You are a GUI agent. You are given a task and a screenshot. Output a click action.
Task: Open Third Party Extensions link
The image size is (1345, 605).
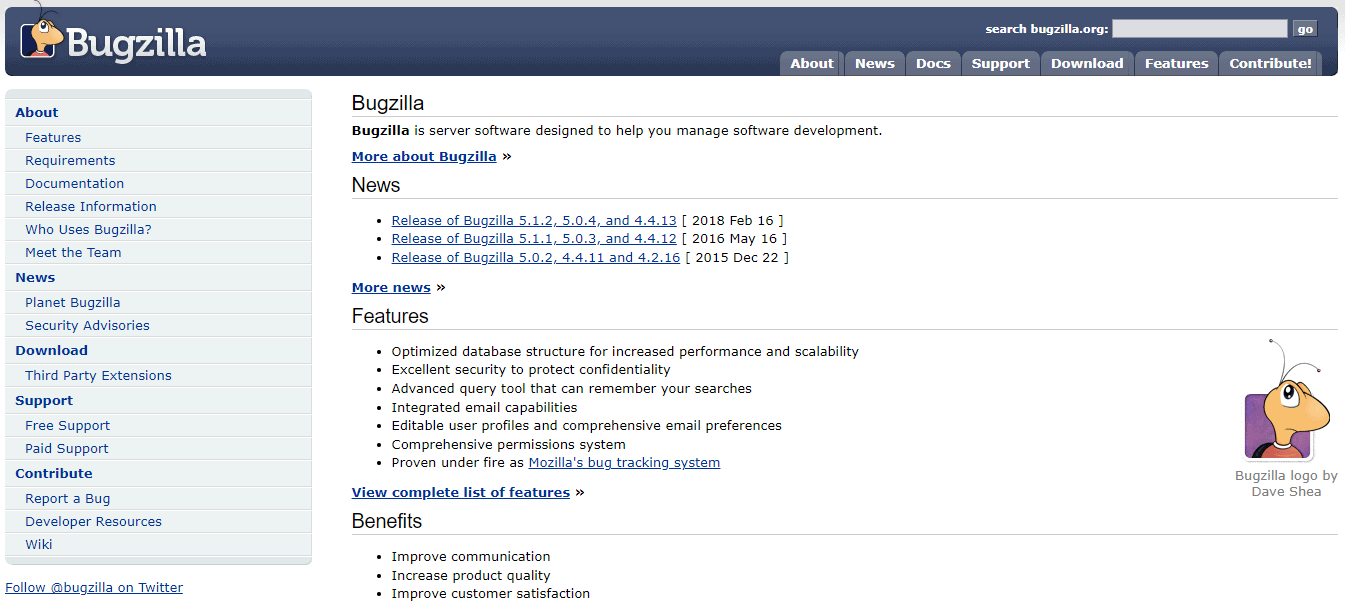98,375
